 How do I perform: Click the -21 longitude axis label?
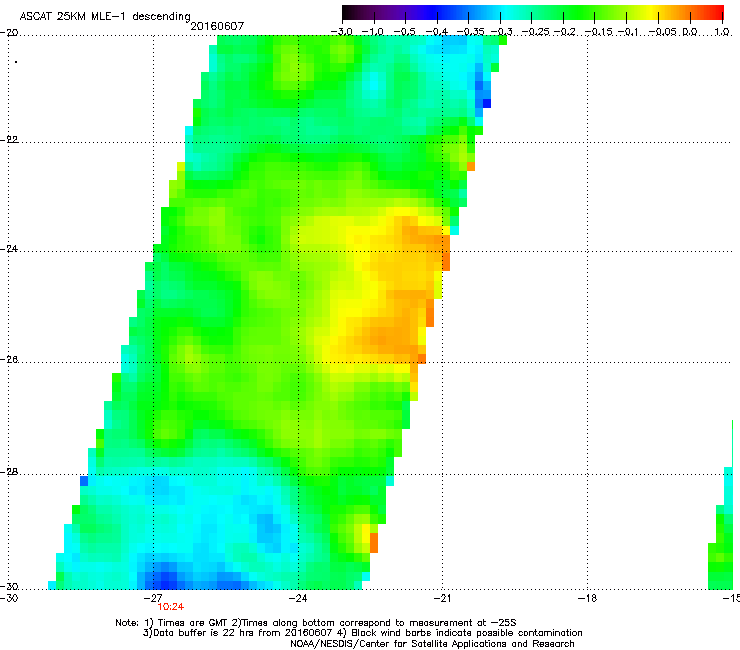coord(442,598)
